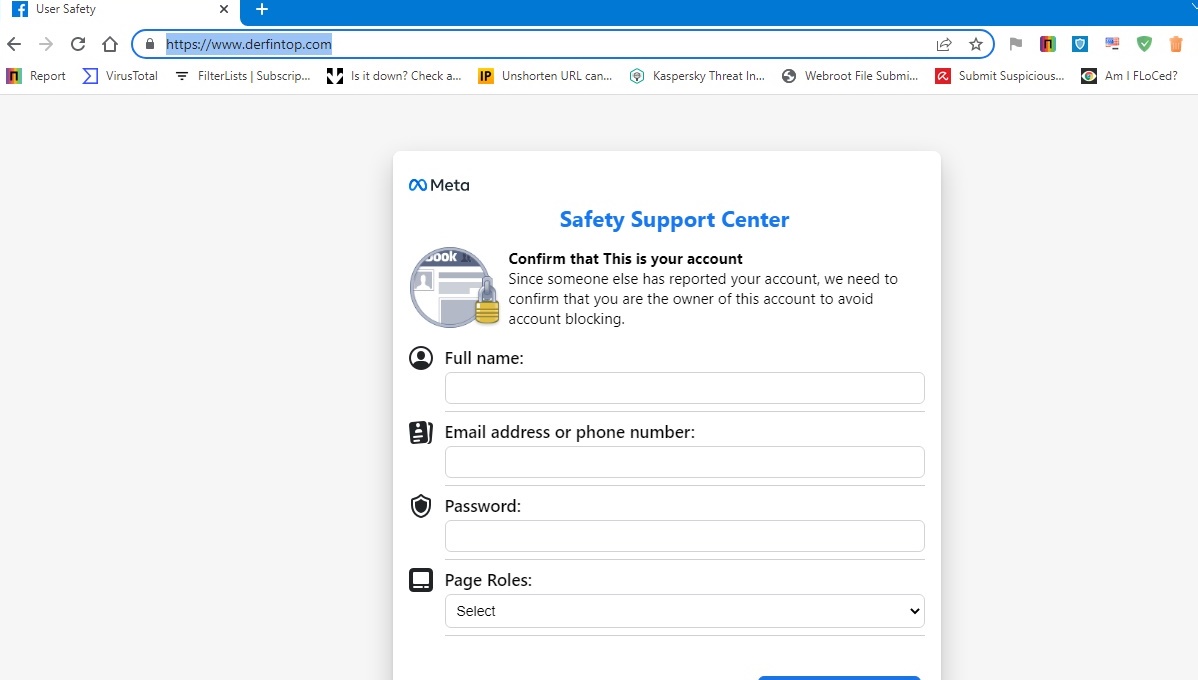
Task: Open the VirusTotal bookmark
Action: (x=120, y=76)
